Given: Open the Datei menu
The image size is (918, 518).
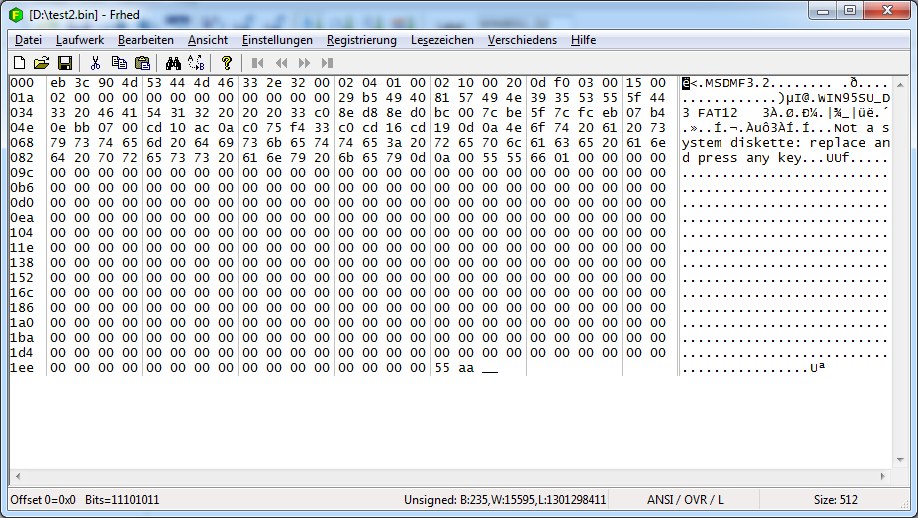Looking at the screenshot, I should tap(28, 40).
